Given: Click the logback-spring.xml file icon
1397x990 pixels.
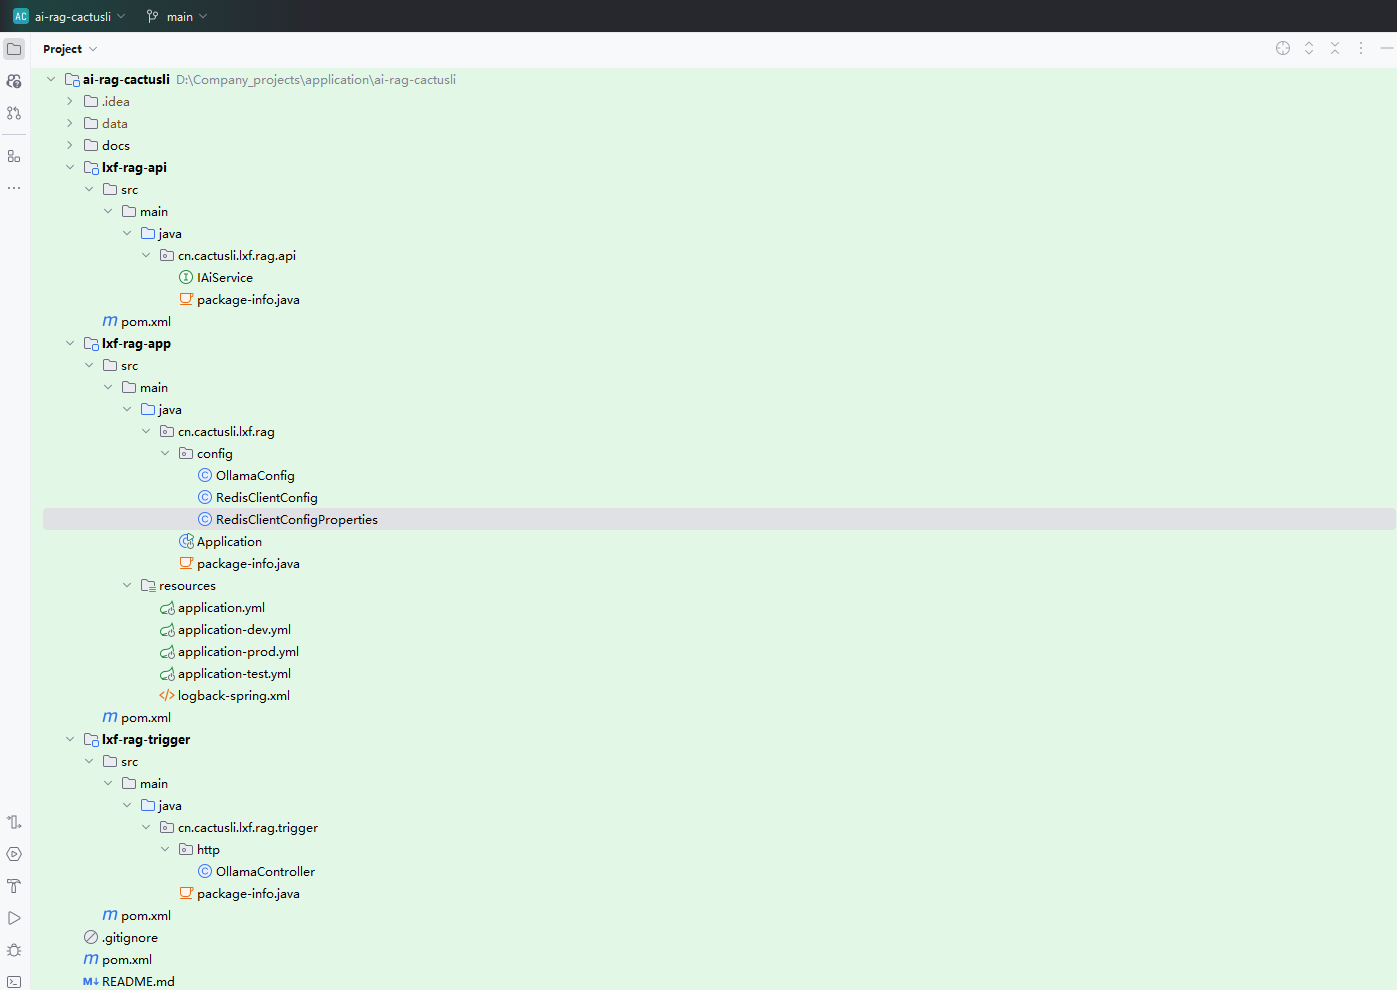Looking at the screenshot, I should coord(167,695).
